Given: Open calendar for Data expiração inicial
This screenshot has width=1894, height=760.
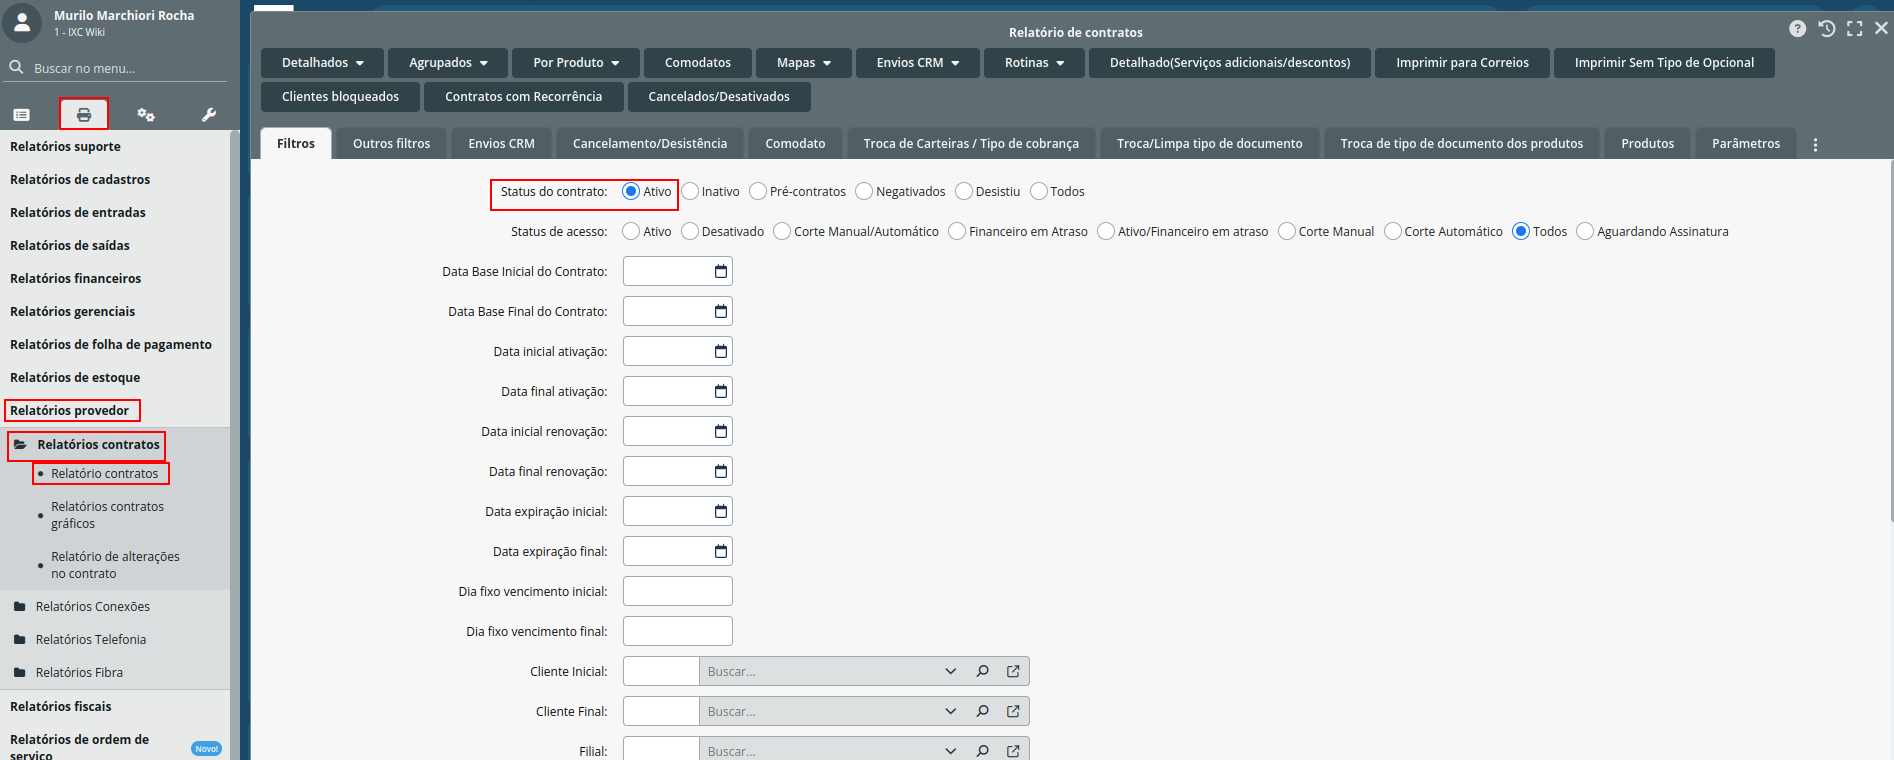Looking at the screenshot, I should tap(721, 511).
